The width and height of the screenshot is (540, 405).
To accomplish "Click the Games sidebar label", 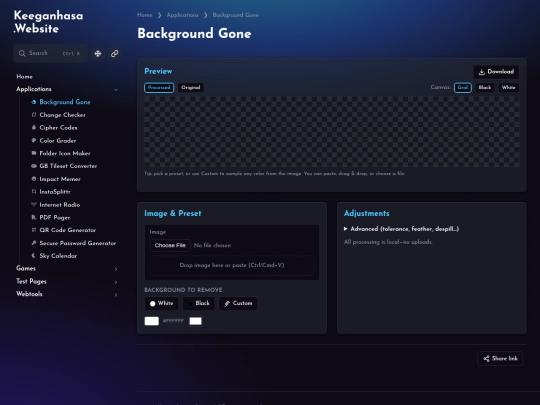I will 26,268.
